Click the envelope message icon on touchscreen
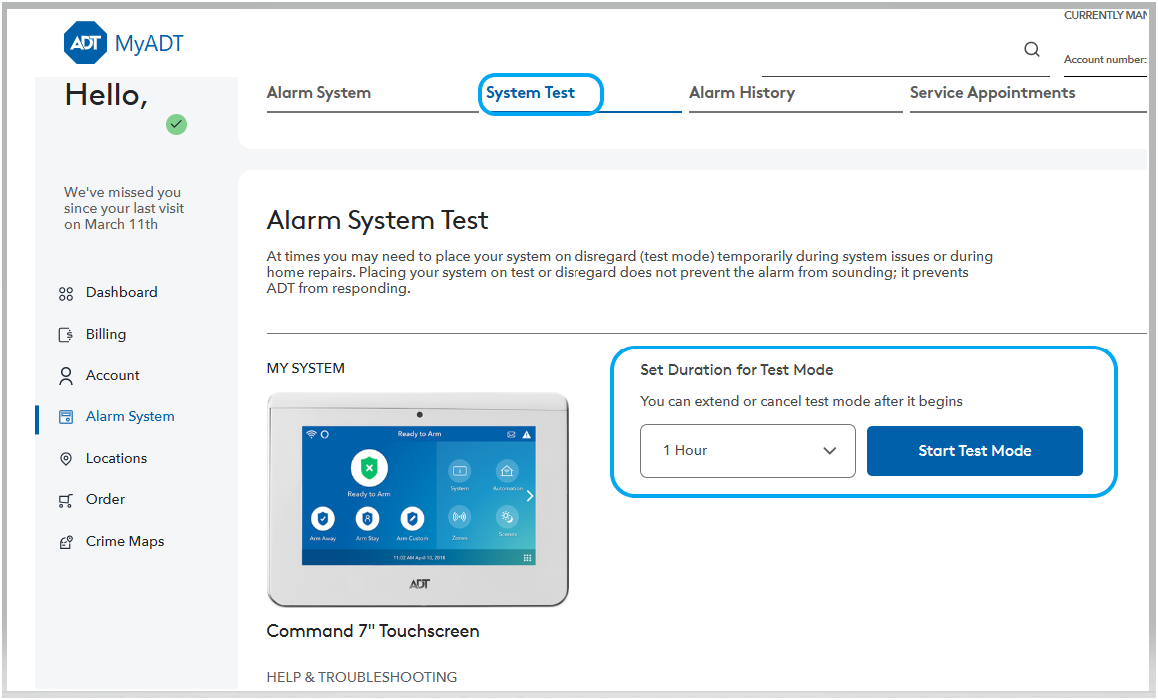 pyautogui.click(x=511, y=434)
